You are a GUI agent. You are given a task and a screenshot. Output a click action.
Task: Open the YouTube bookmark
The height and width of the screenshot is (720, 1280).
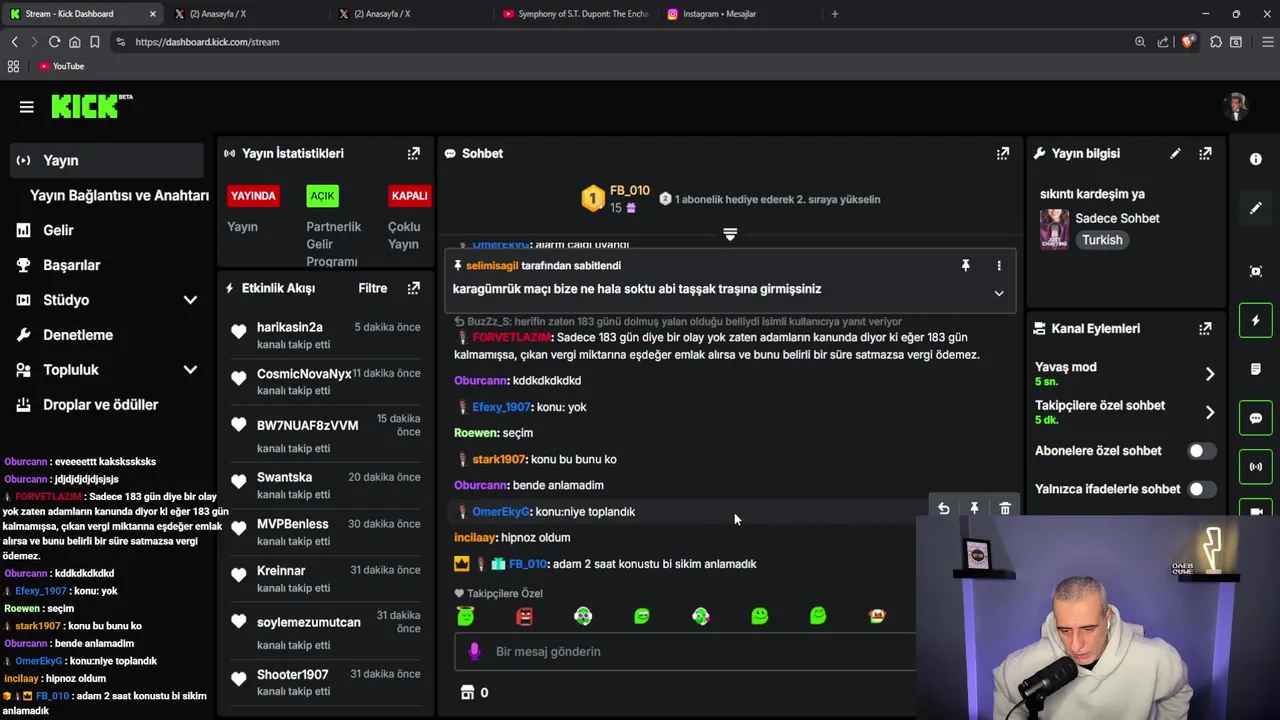point(61,66)
